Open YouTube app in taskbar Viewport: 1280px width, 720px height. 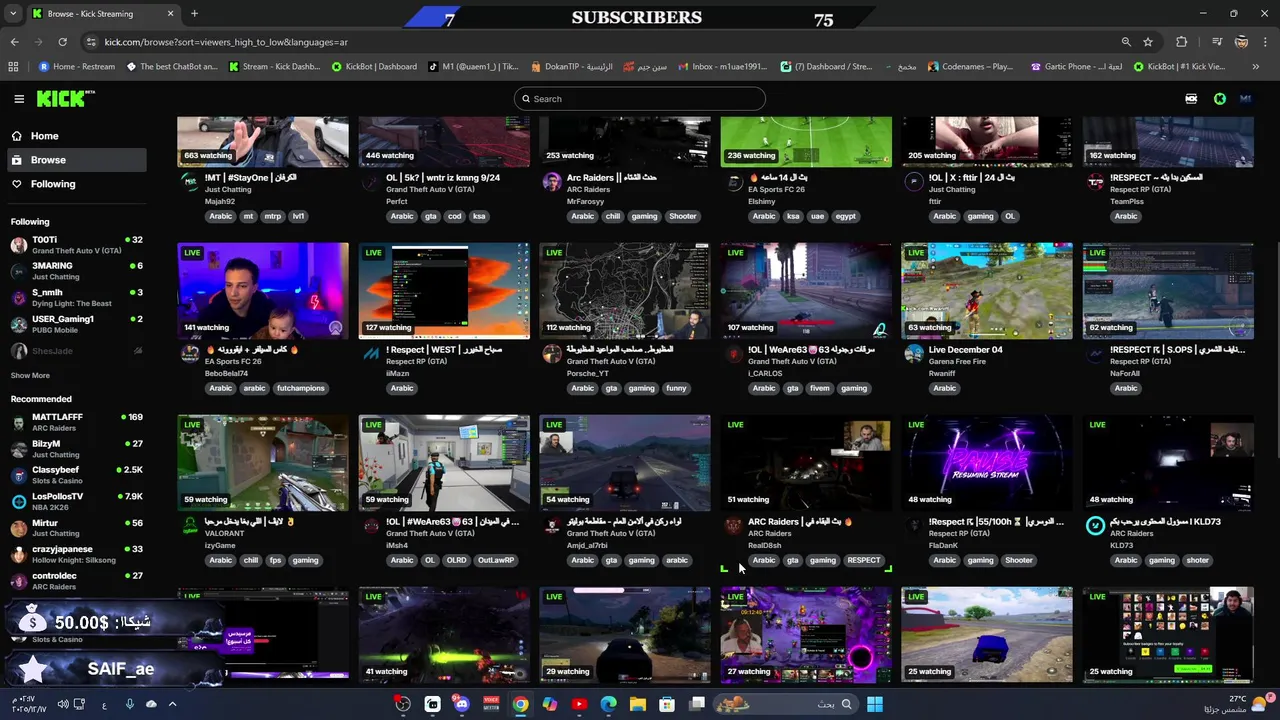tap(579, 704)
